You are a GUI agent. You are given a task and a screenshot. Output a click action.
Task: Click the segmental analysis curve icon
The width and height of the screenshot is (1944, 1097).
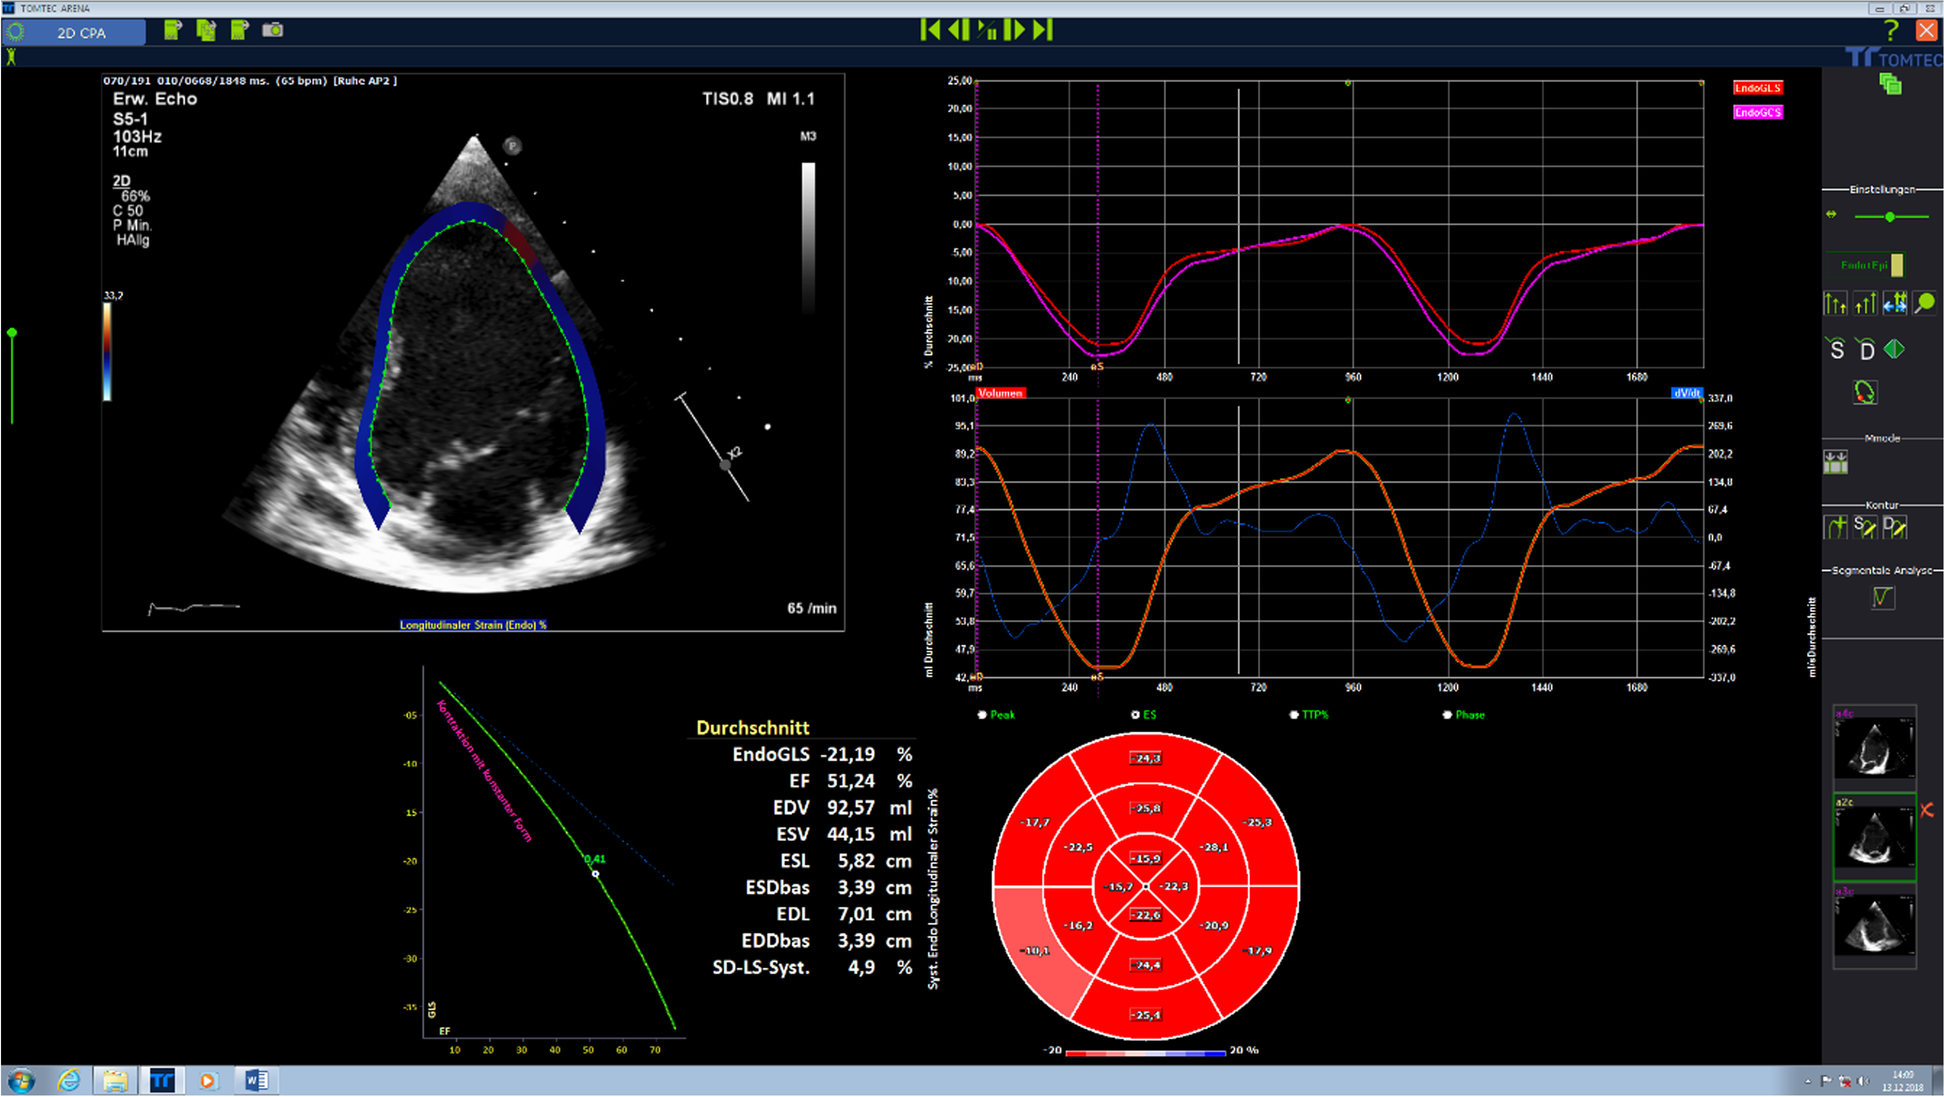point(1882,597)
